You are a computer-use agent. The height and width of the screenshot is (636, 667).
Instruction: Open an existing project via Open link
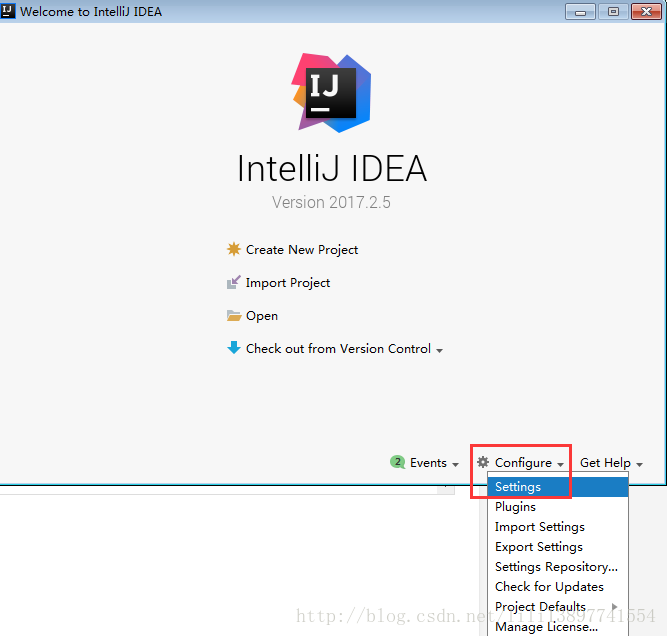pyautogui.click(x=262, y=316)
